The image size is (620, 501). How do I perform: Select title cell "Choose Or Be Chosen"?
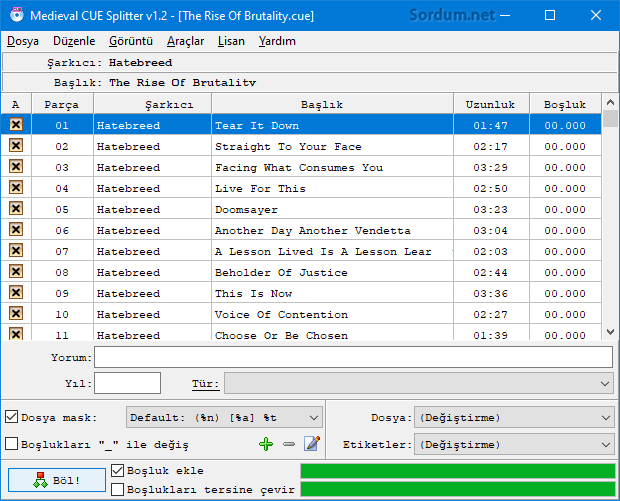click(x=333, y=333)
